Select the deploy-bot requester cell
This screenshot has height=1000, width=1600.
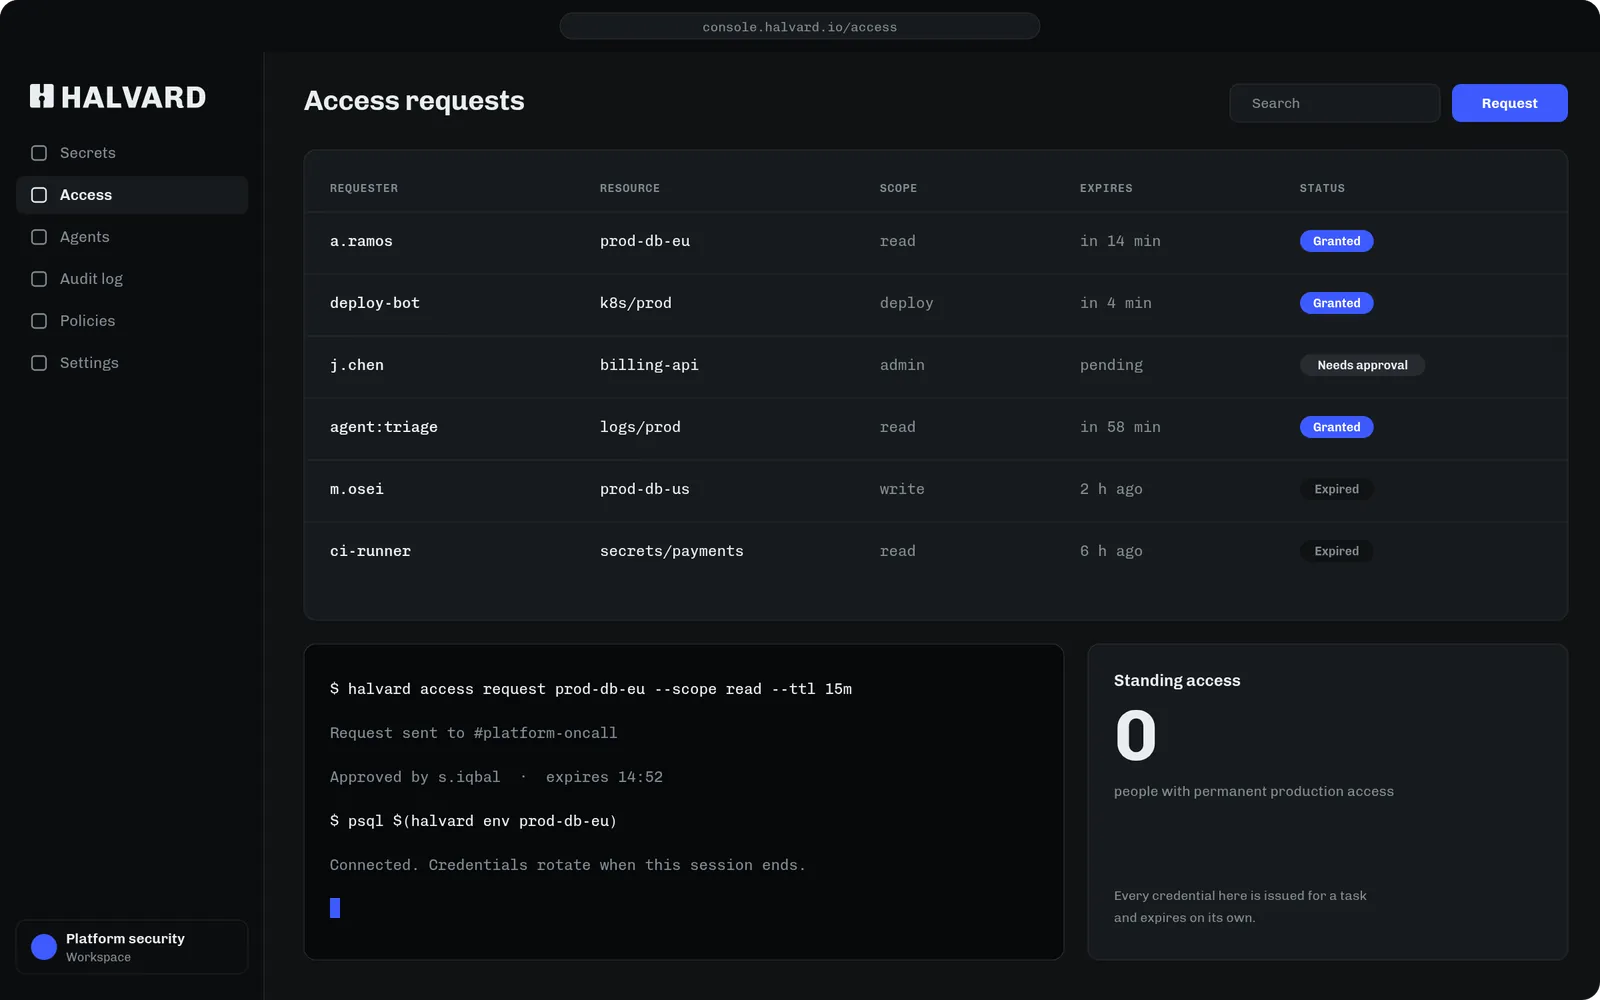click(375, 303)
